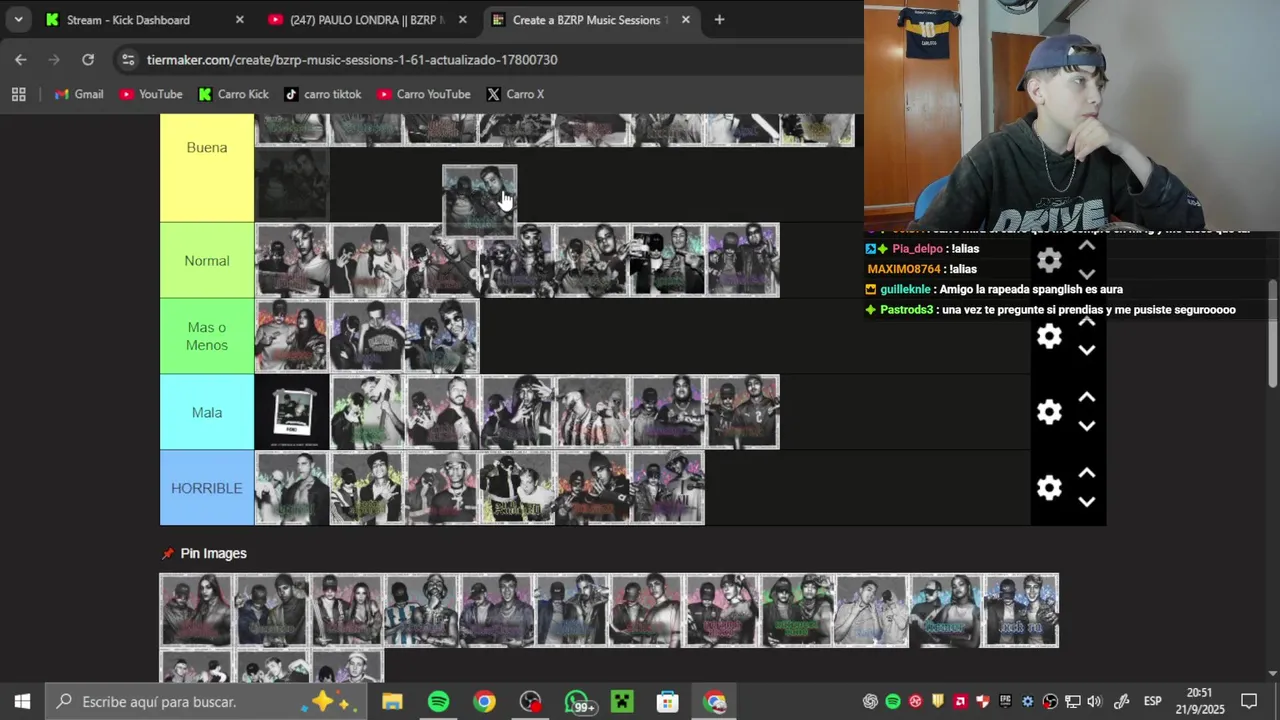Move the HORRIBLE row up

(1087, 474)
